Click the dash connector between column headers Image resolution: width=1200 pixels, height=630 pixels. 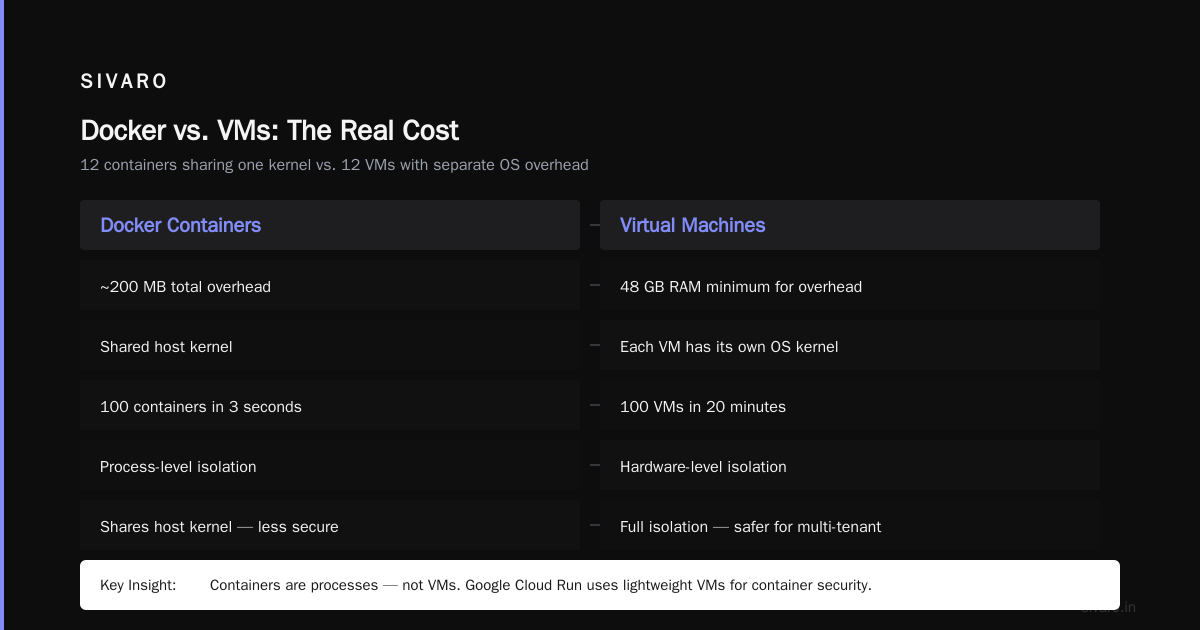595,225
